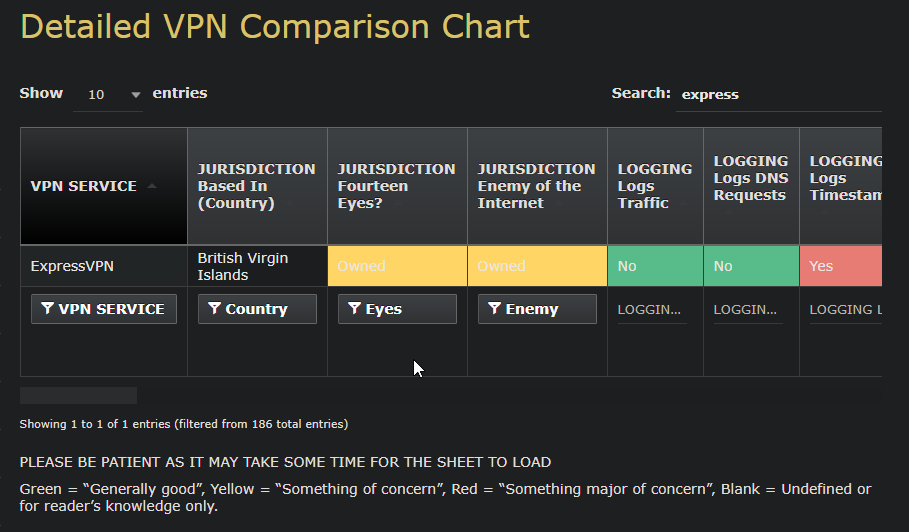Click the funnel icon on Eyes filter
Viewport: 909px width, 532px height.
coord(354,309)
